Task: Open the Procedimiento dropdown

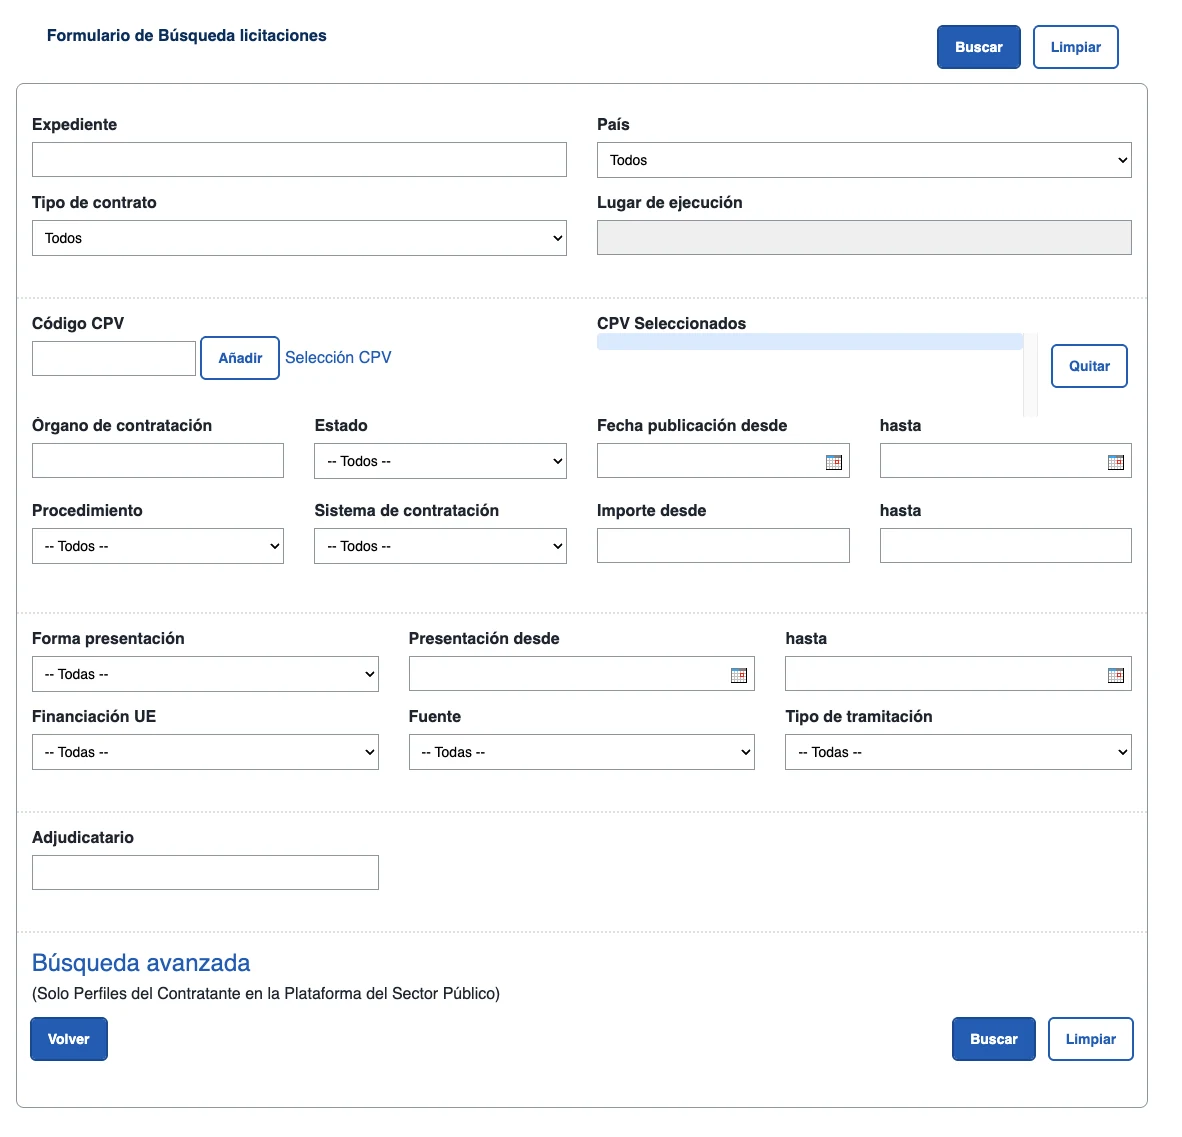Action: 158,546
